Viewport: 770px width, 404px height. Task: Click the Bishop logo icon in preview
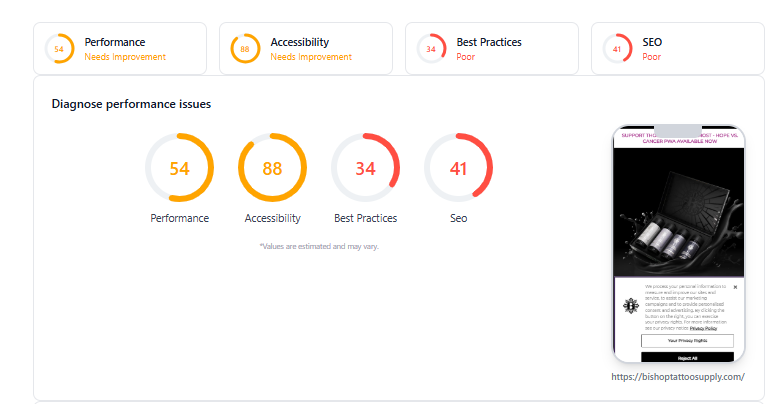pyautogui.click(x=631, y=306)
